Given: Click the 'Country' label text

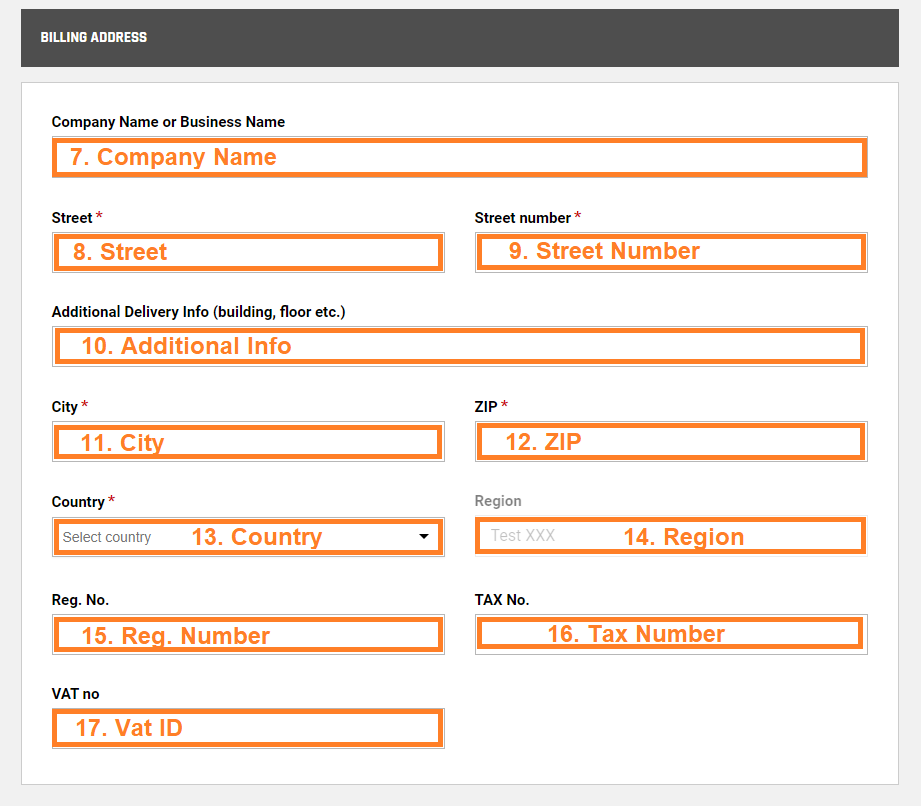Looking at the screenshot, I should (78, 502).
